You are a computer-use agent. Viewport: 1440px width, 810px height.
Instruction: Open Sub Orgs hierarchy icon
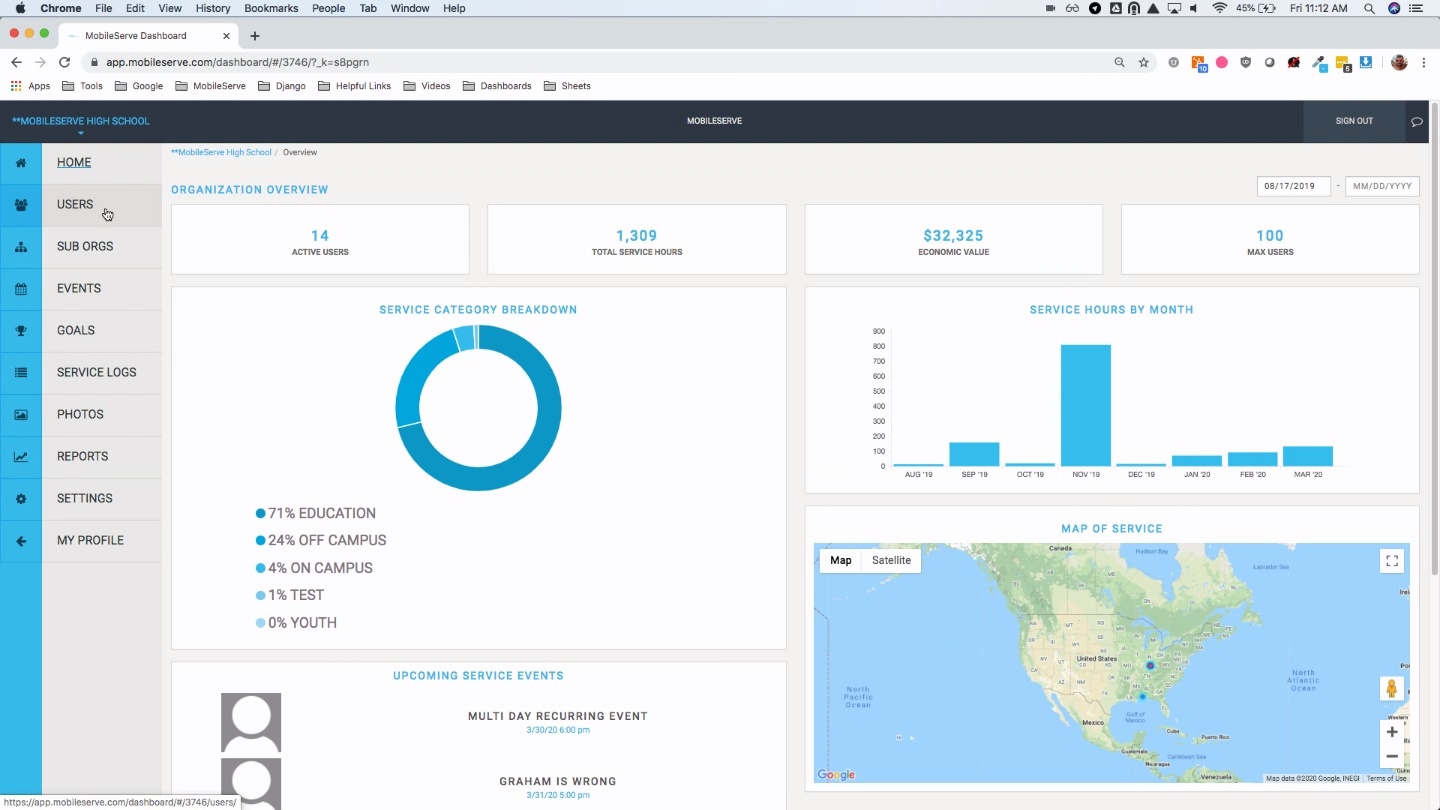click(x=21, y=247)
